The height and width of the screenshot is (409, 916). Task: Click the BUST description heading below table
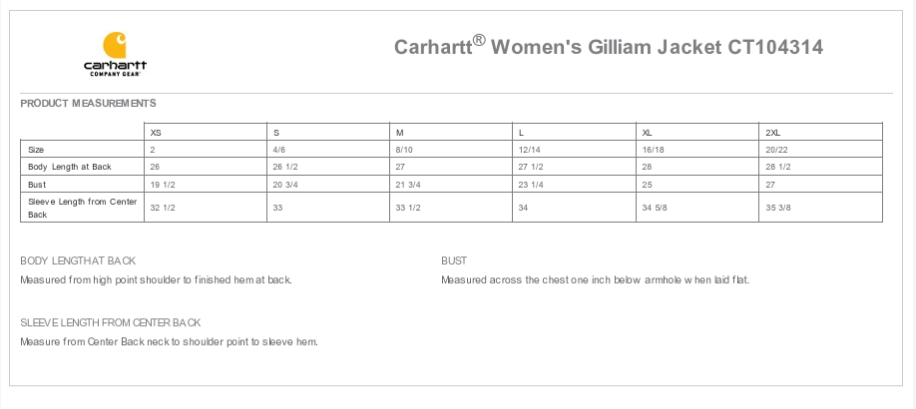coord(454,261)
